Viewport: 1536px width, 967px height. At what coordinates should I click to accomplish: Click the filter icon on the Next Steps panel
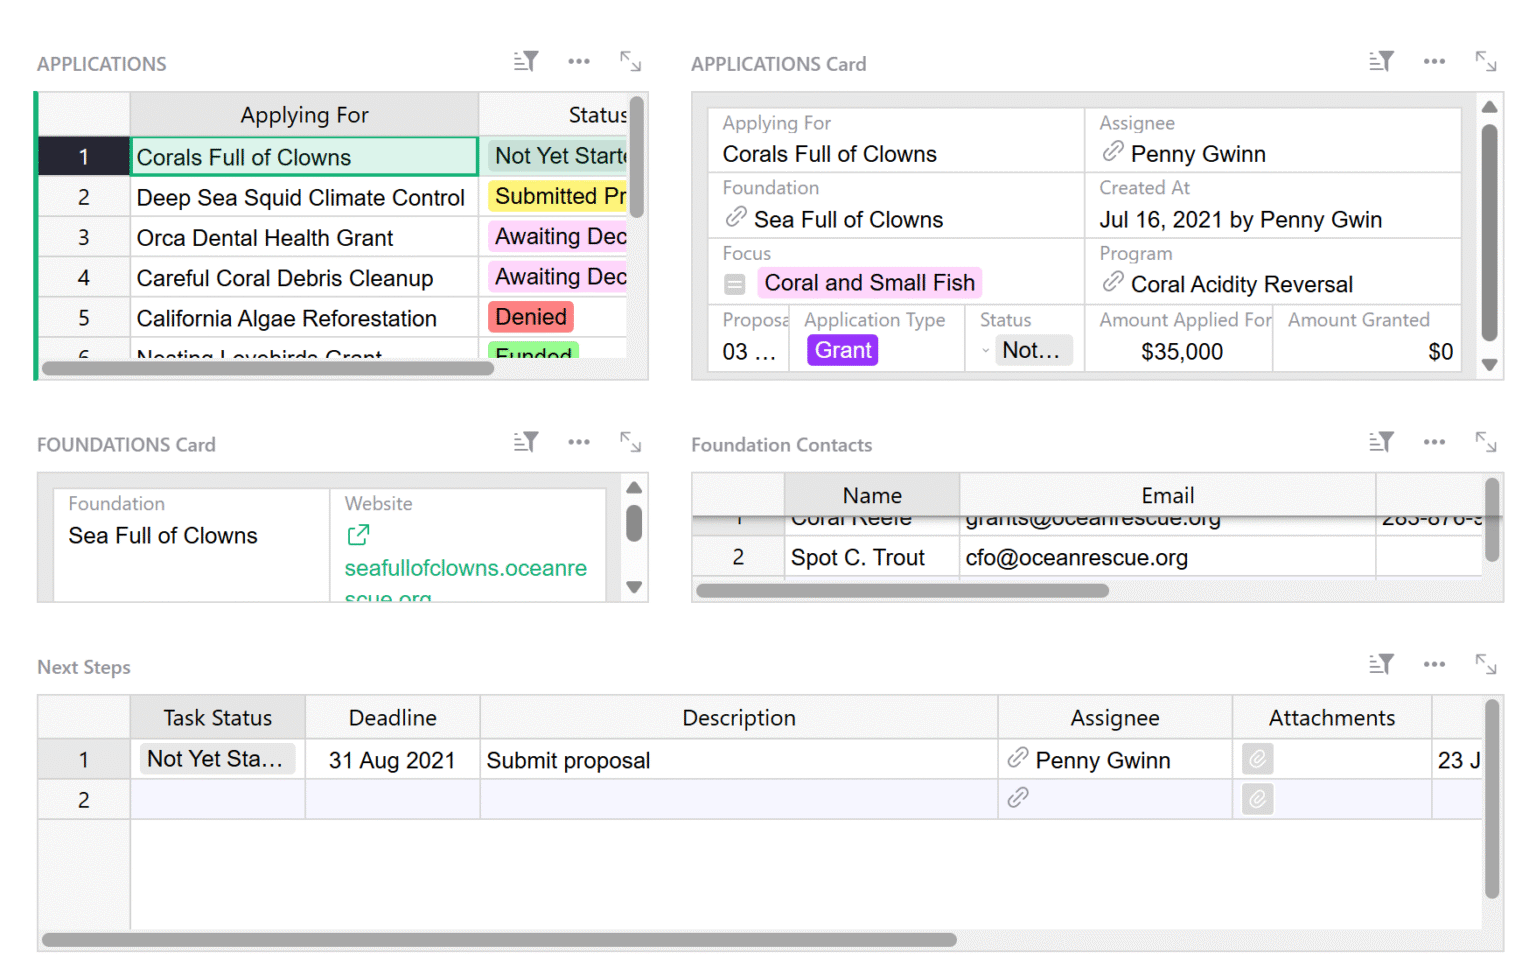(x=1381, y=663)
